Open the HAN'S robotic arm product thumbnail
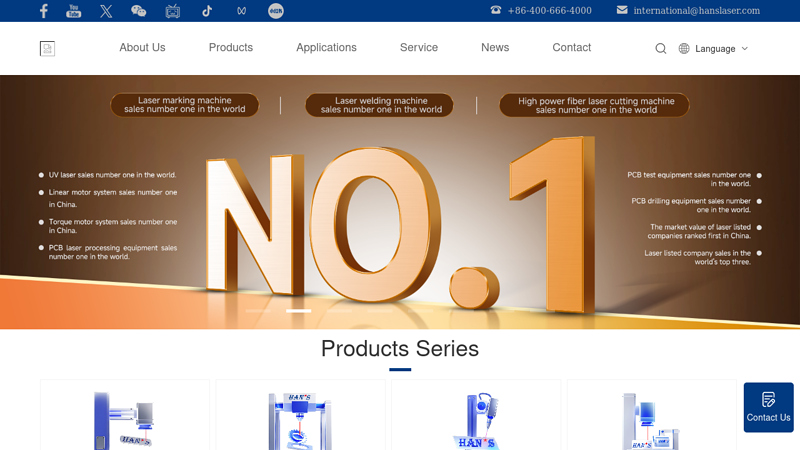The width and height of the screenshot is (800, 450). (476, 415)
